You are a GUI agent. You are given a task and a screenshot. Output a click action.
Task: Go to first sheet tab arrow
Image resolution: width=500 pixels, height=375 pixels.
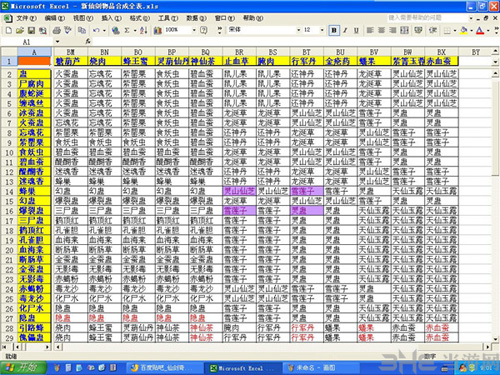tap(5, 347)
